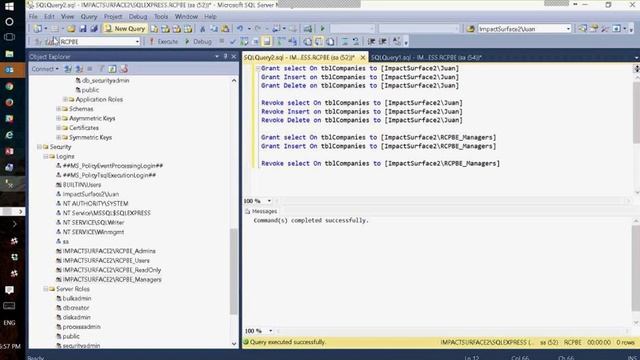Viewport: 640px width, 360px height.
Task: Collapse the Security folder node
Action: click(40, 147)
